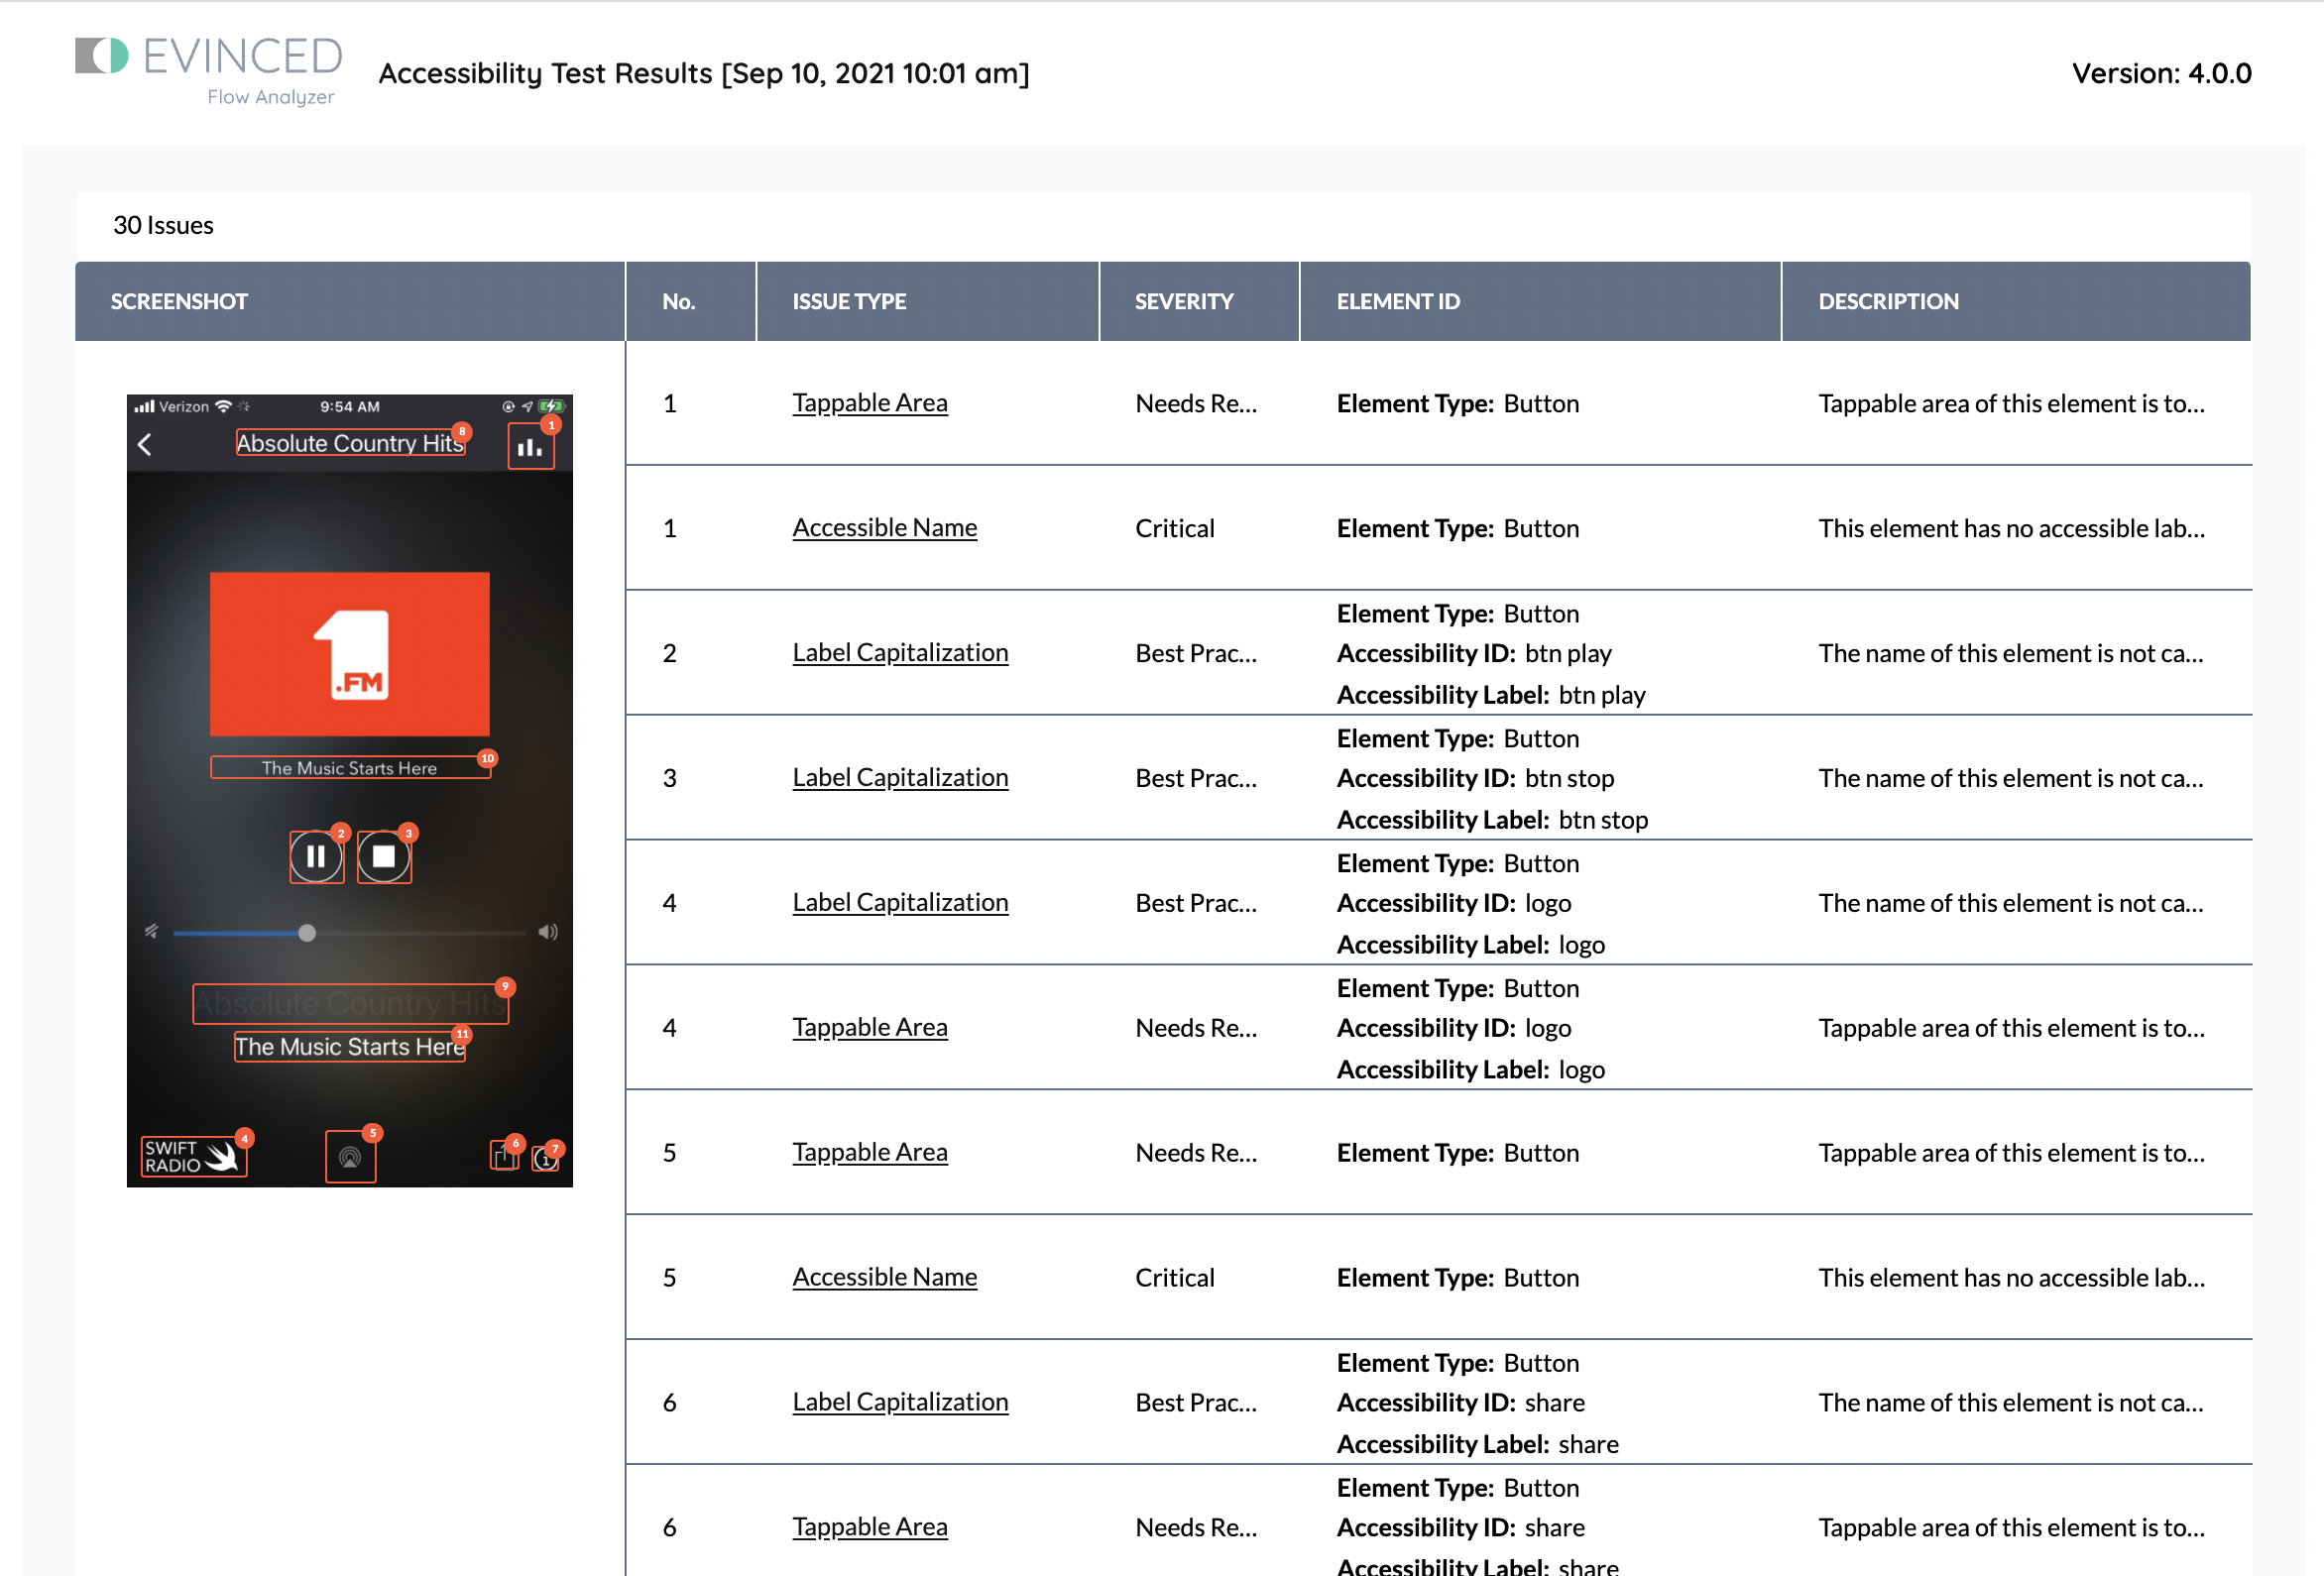Click the Absolute Country Hits title marked 8

click(349, 443)
